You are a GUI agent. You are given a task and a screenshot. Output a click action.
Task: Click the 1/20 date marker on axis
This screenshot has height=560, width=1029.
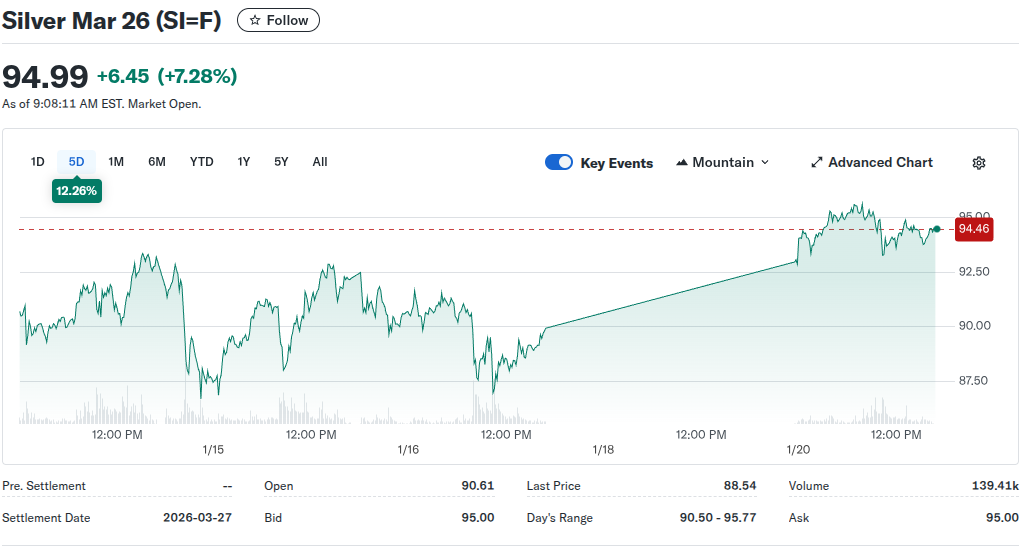pyautogui.click(x=797, y=450)
